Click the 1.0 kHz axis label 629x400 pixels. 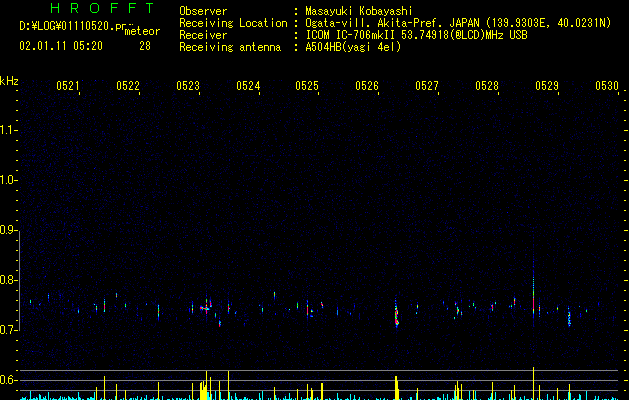pos(8,180)
